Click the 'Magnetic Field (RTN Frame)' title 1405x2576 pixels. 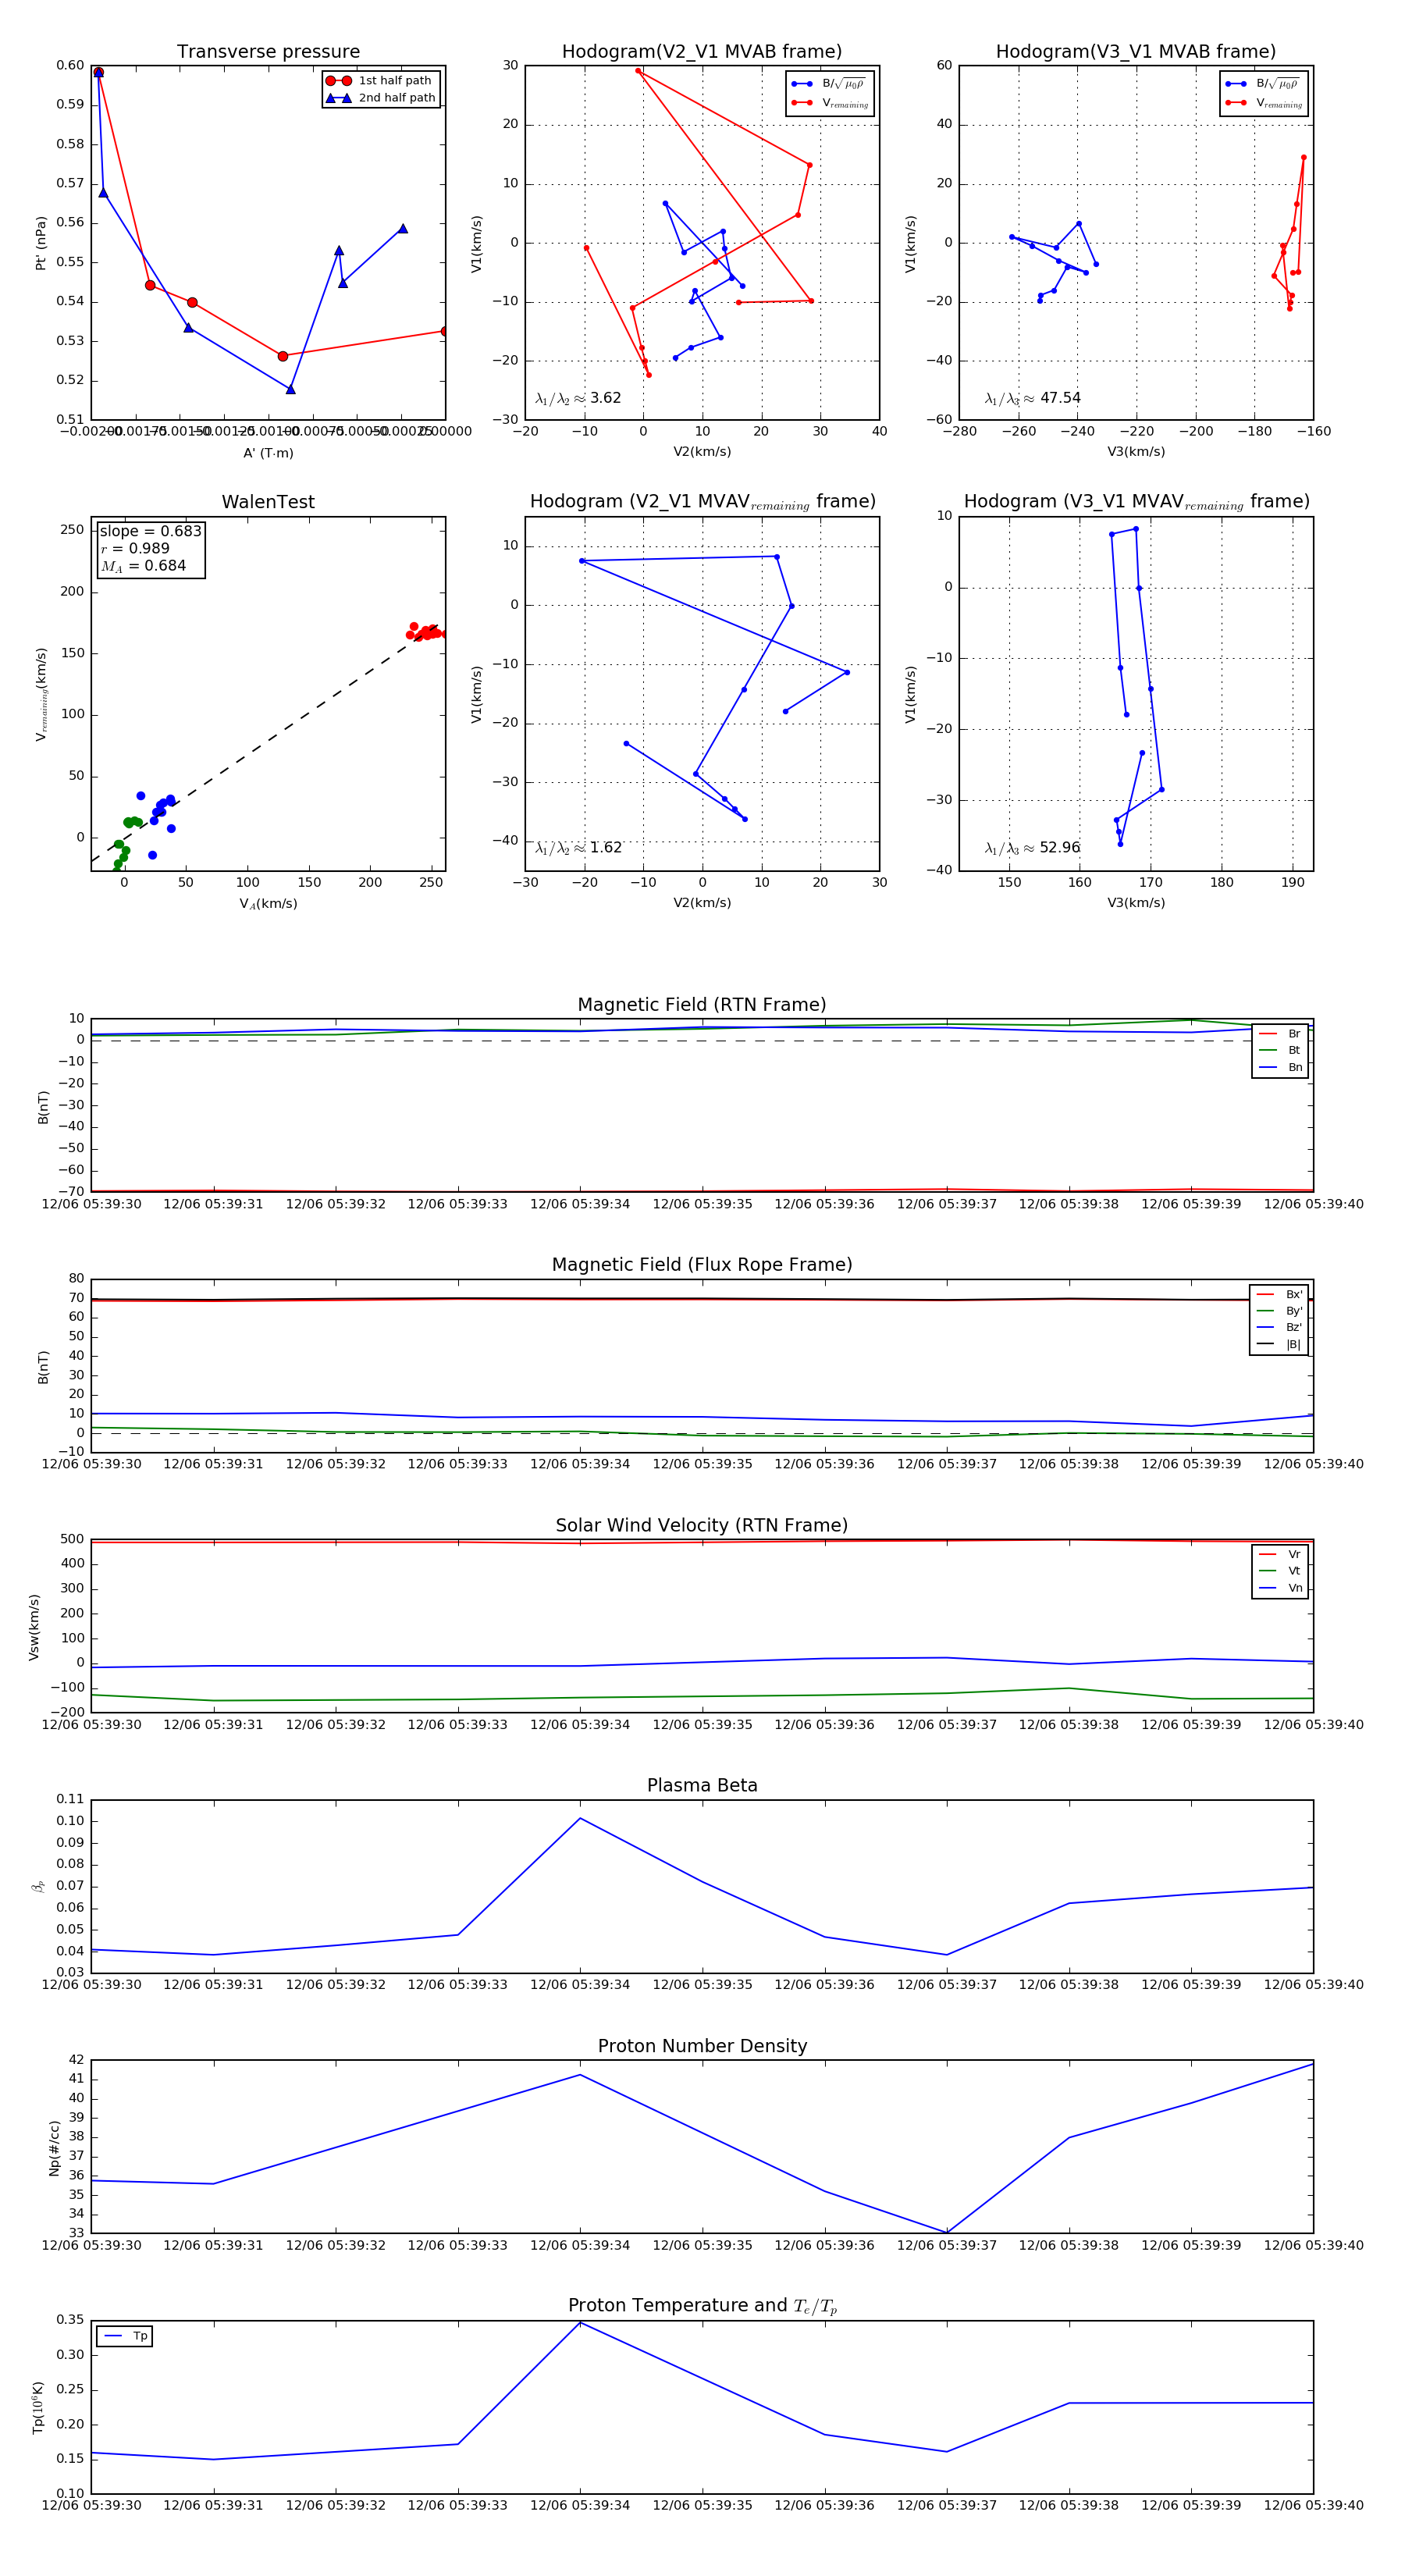[x=702, y=1005]
